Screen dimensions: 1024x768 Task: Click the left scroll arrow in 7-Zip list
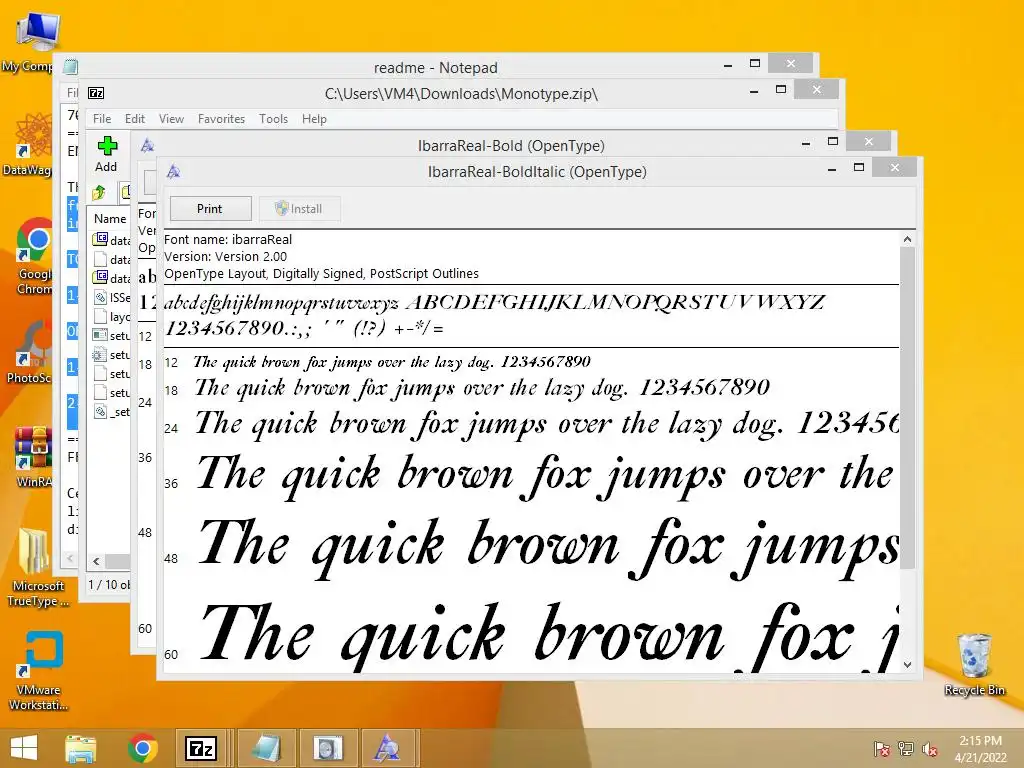(97, 561)
